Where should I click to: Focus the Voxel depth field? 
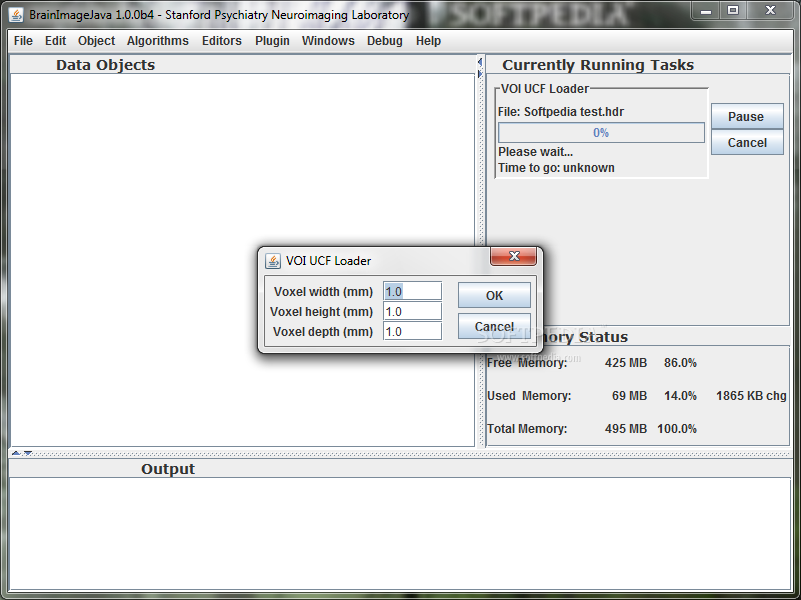[x=412, y=331]
